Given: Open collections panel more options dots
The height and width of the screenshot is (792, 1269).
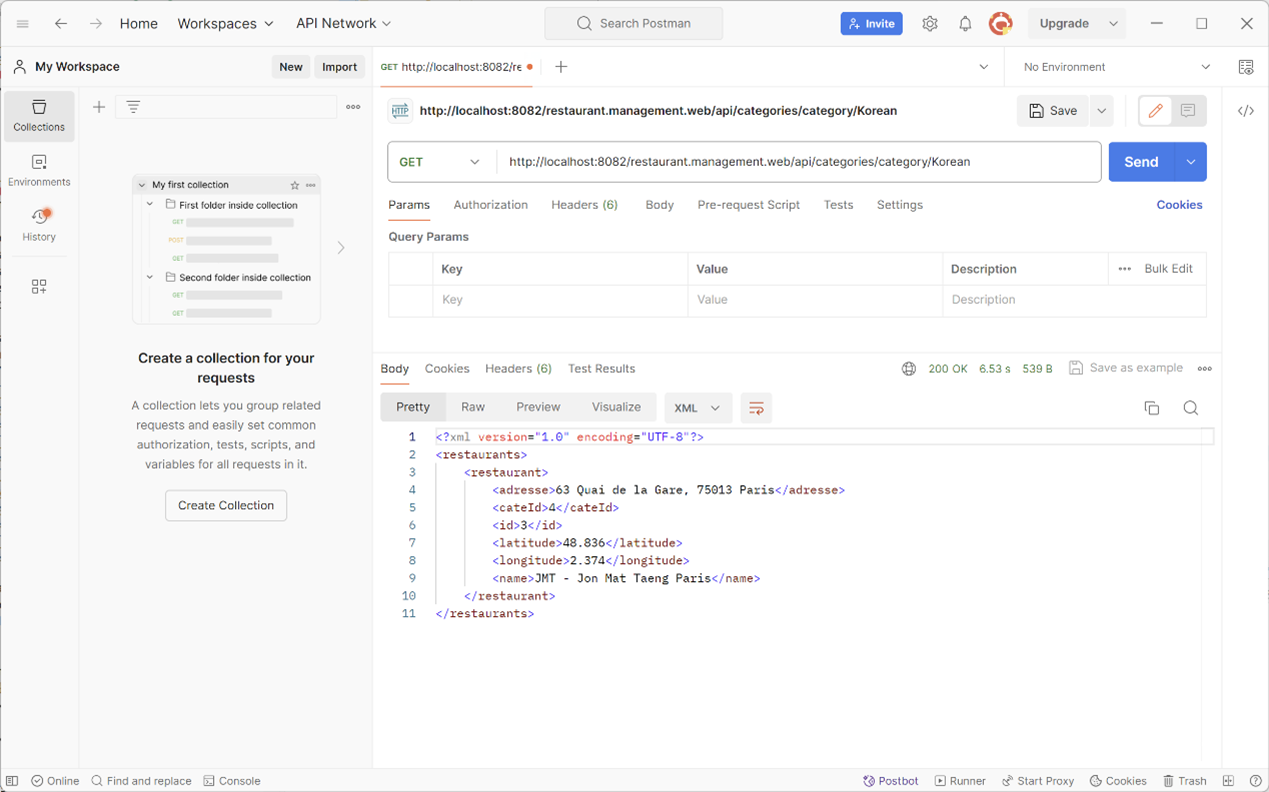Looking at the screenshot, I should click(353, 107).
